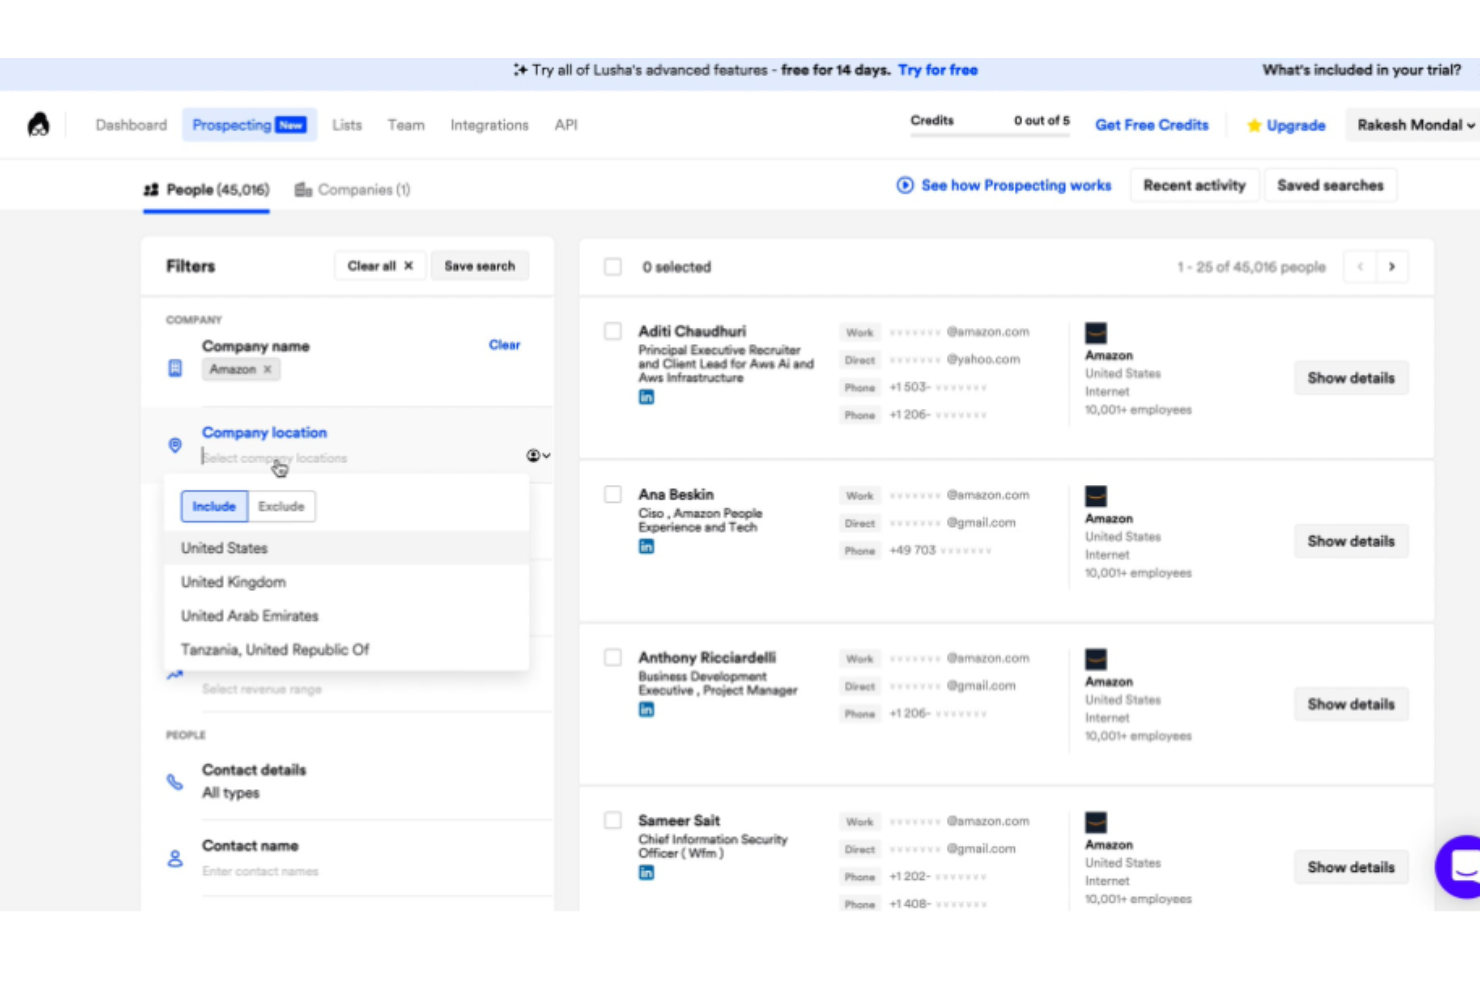Screen dimensions: 1480x987
Task: Show details for Sameer Sait
Action: (x=1351, y=867)
